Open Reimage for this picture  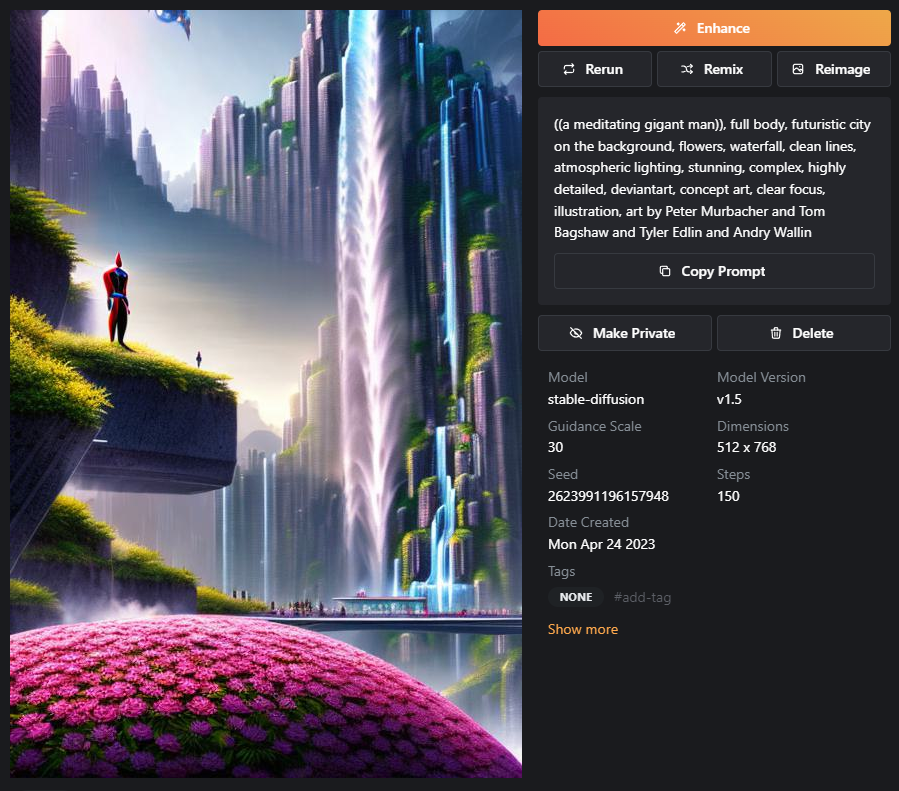(834, 69)
